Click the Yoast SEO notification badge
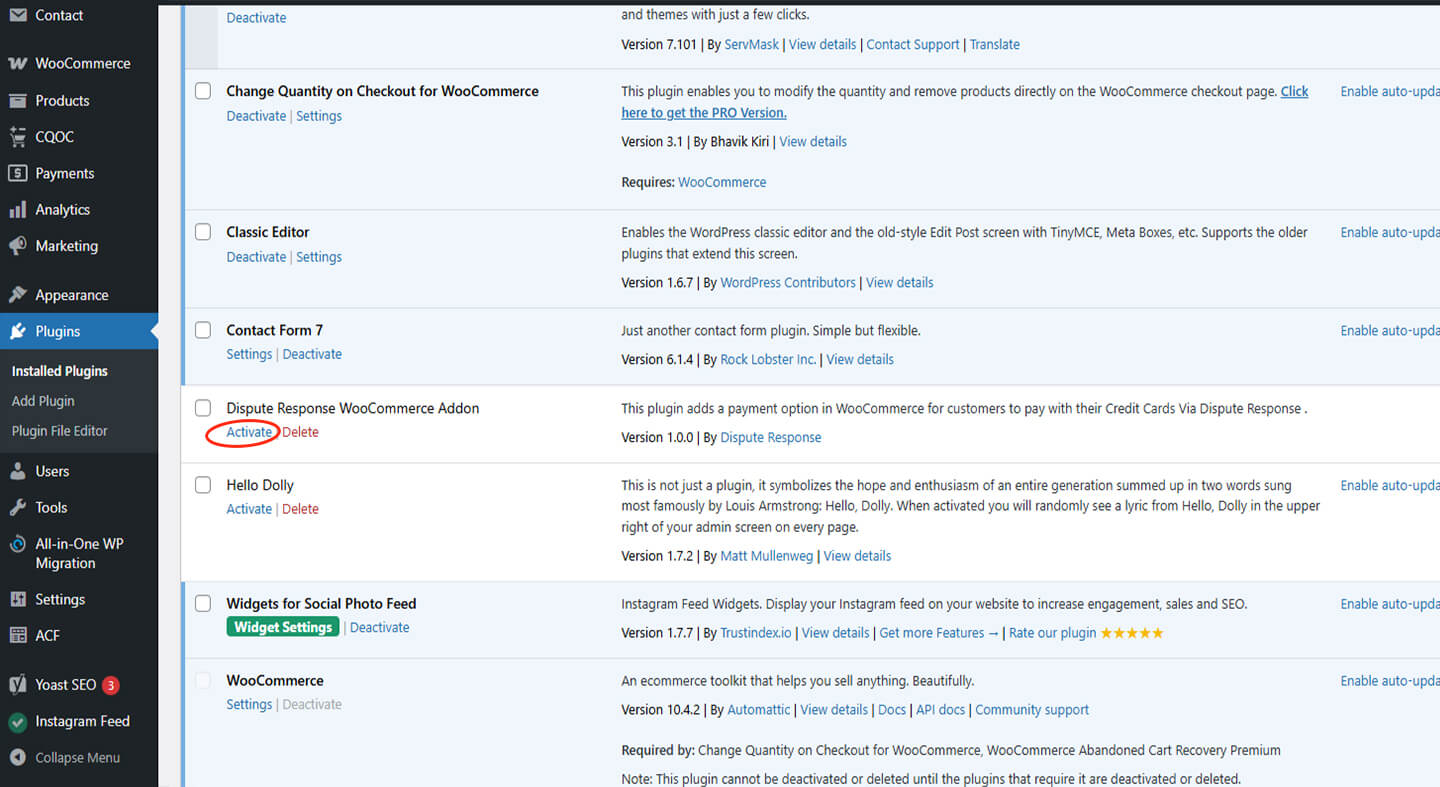 [x=111, y=685]
